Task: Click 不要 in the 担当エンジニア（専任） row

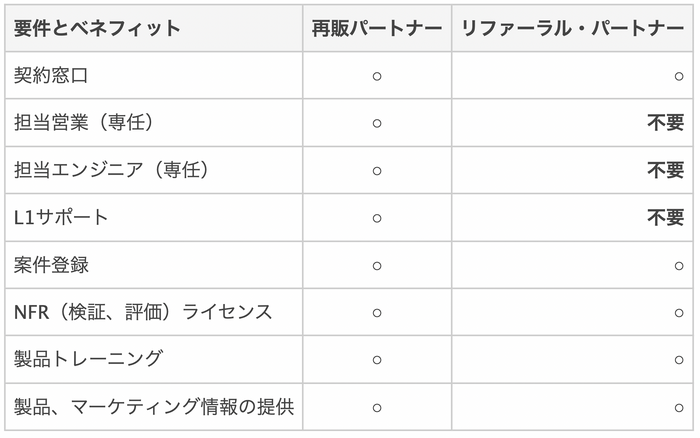Action: (x=665, y=170)
